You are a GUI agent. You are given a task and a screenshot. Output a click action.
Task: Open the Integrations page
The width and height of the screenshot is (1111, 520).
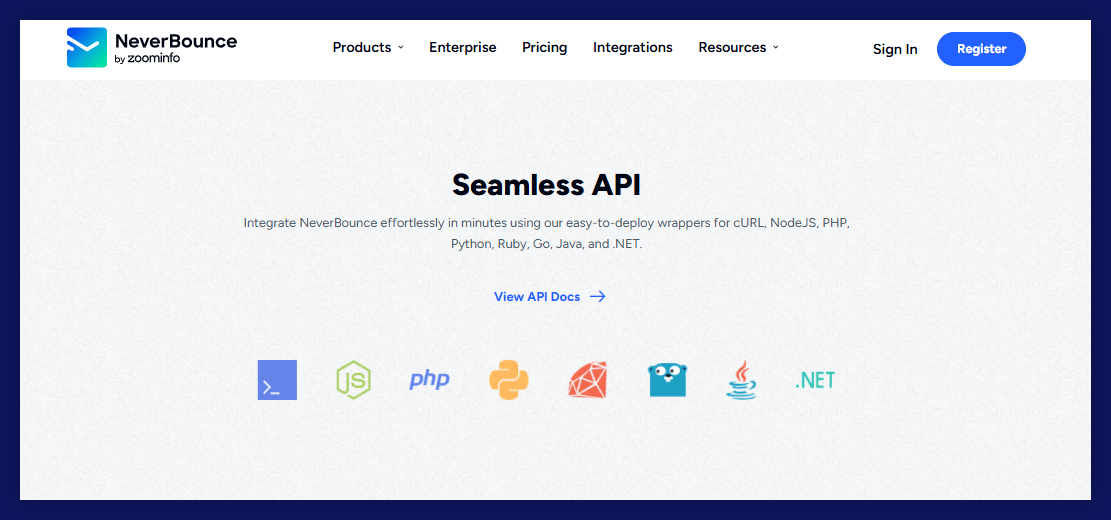click(633, 47)
